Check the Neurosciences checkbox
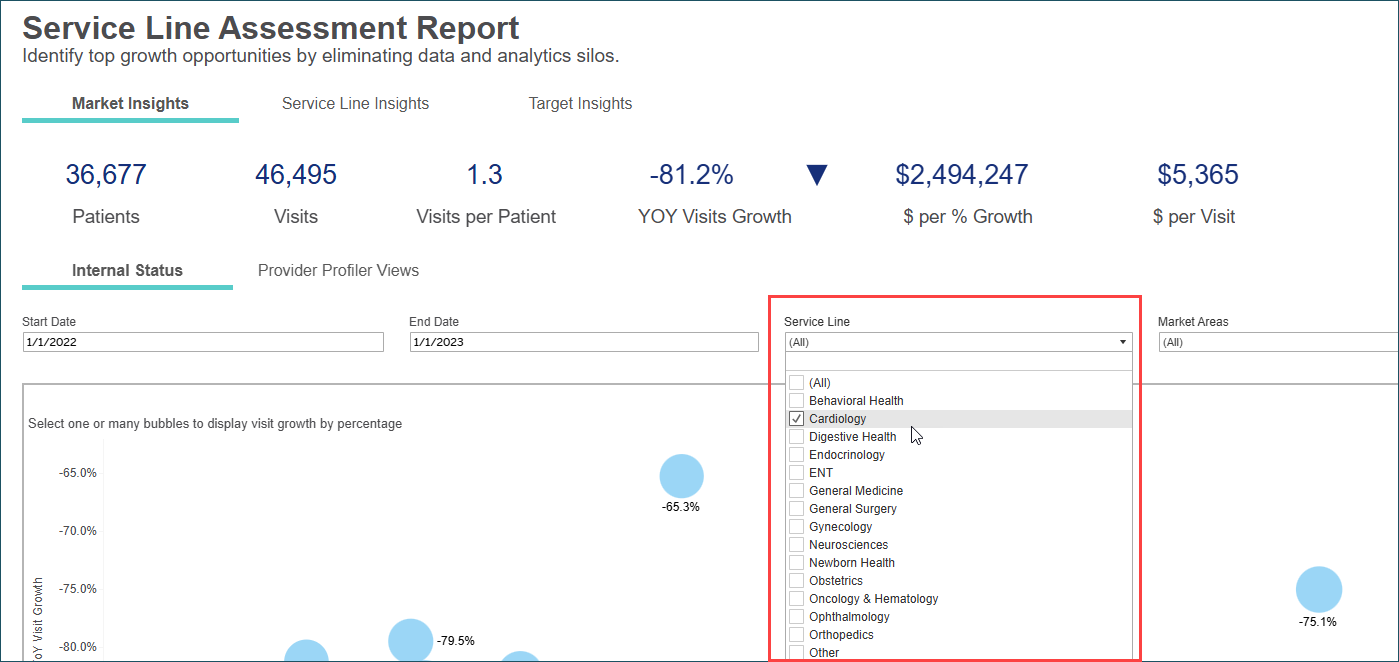The height and width of the screenshot is (662, 1399). coord(797,545)
